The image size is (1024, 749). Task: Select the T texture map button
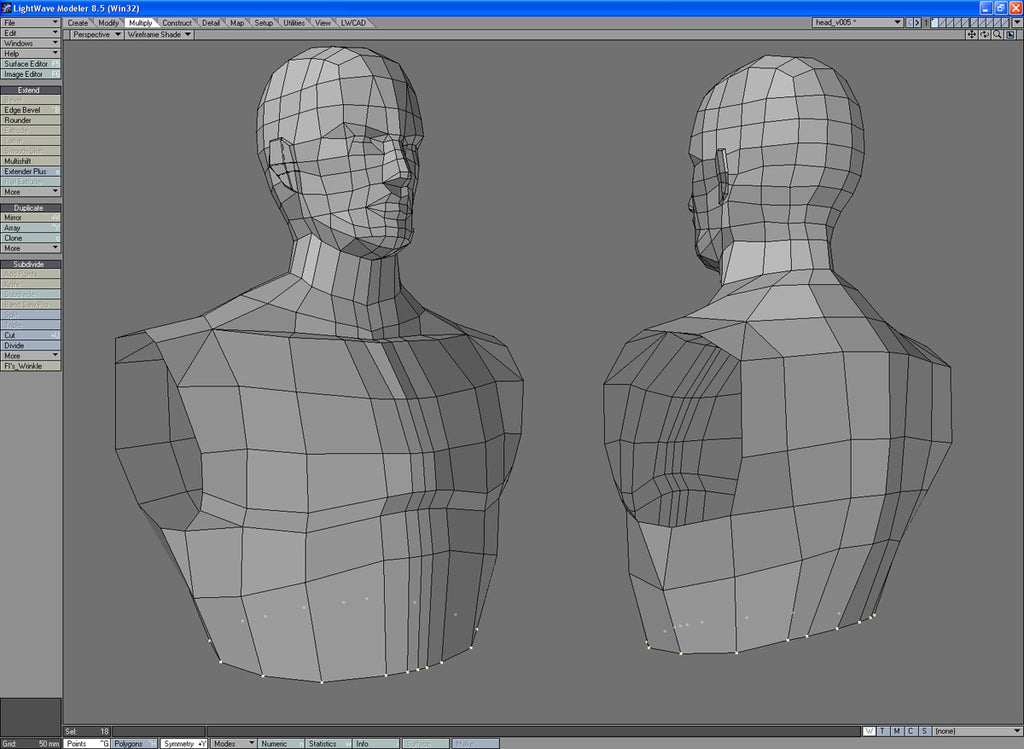(883, 731)
